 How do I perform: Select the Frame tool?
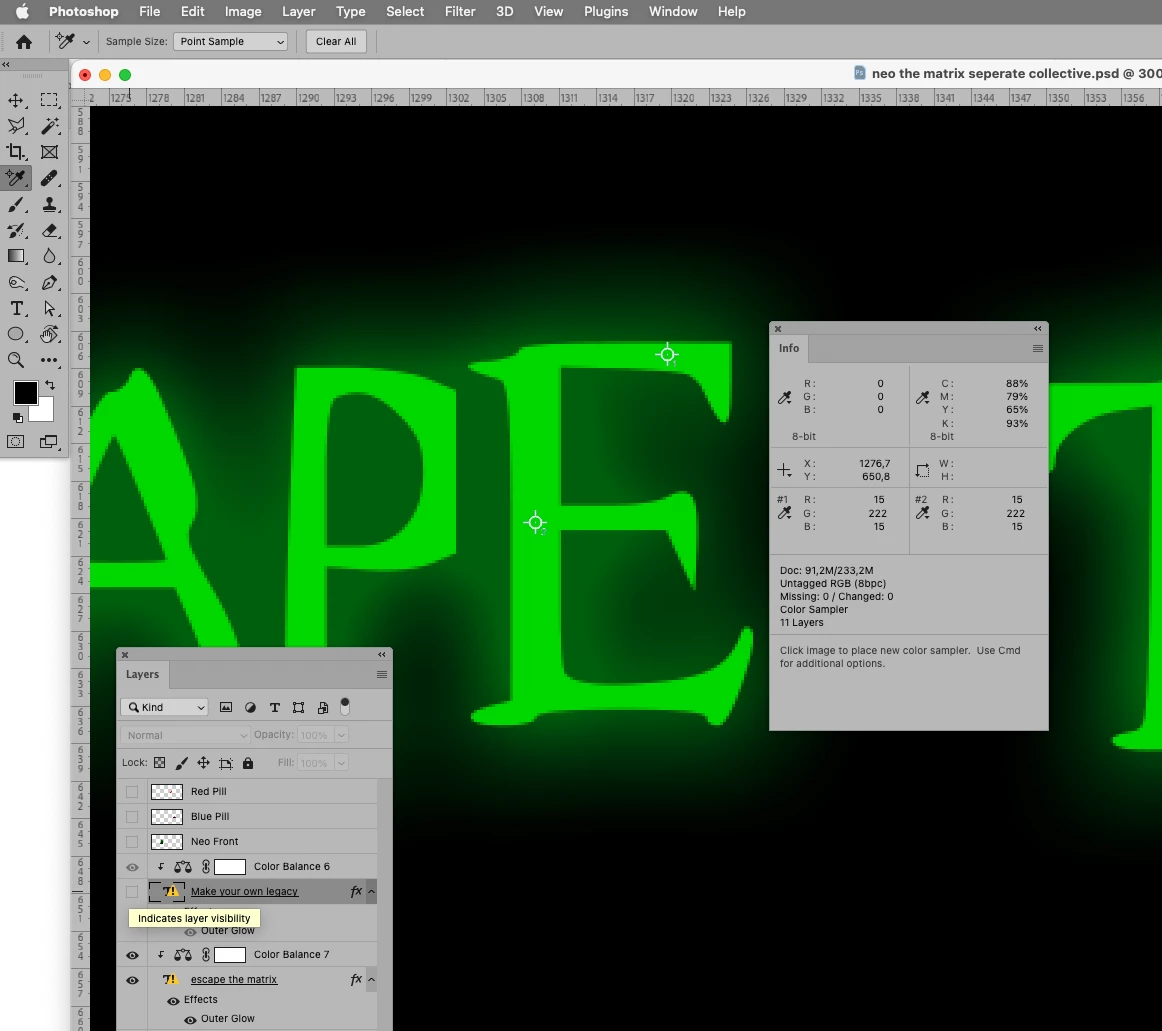pos(49,152)
